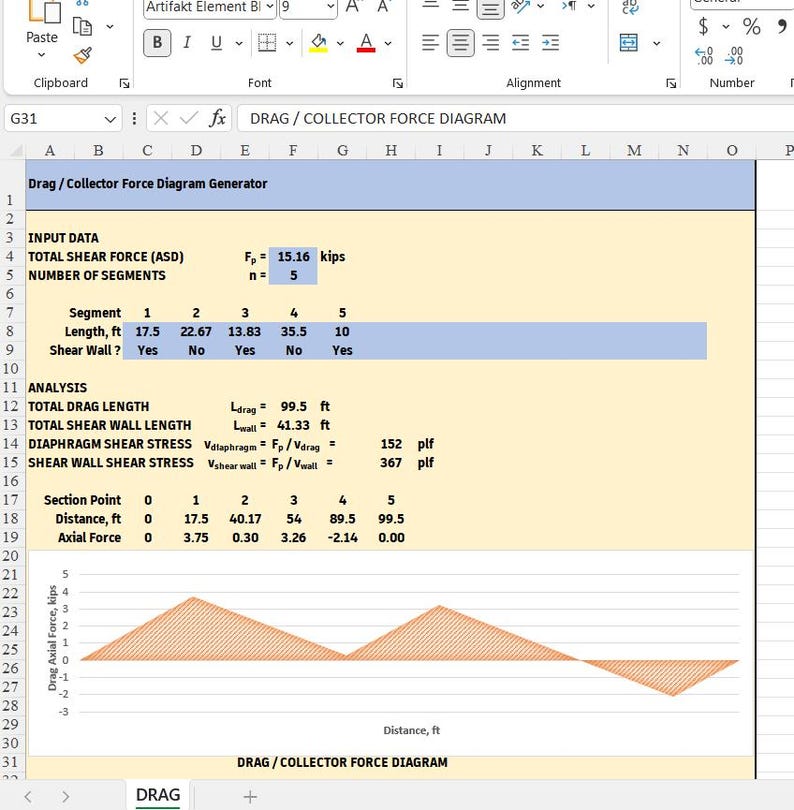Click the Font Color letter A icon
794x810 pixels.
(366, 43)
